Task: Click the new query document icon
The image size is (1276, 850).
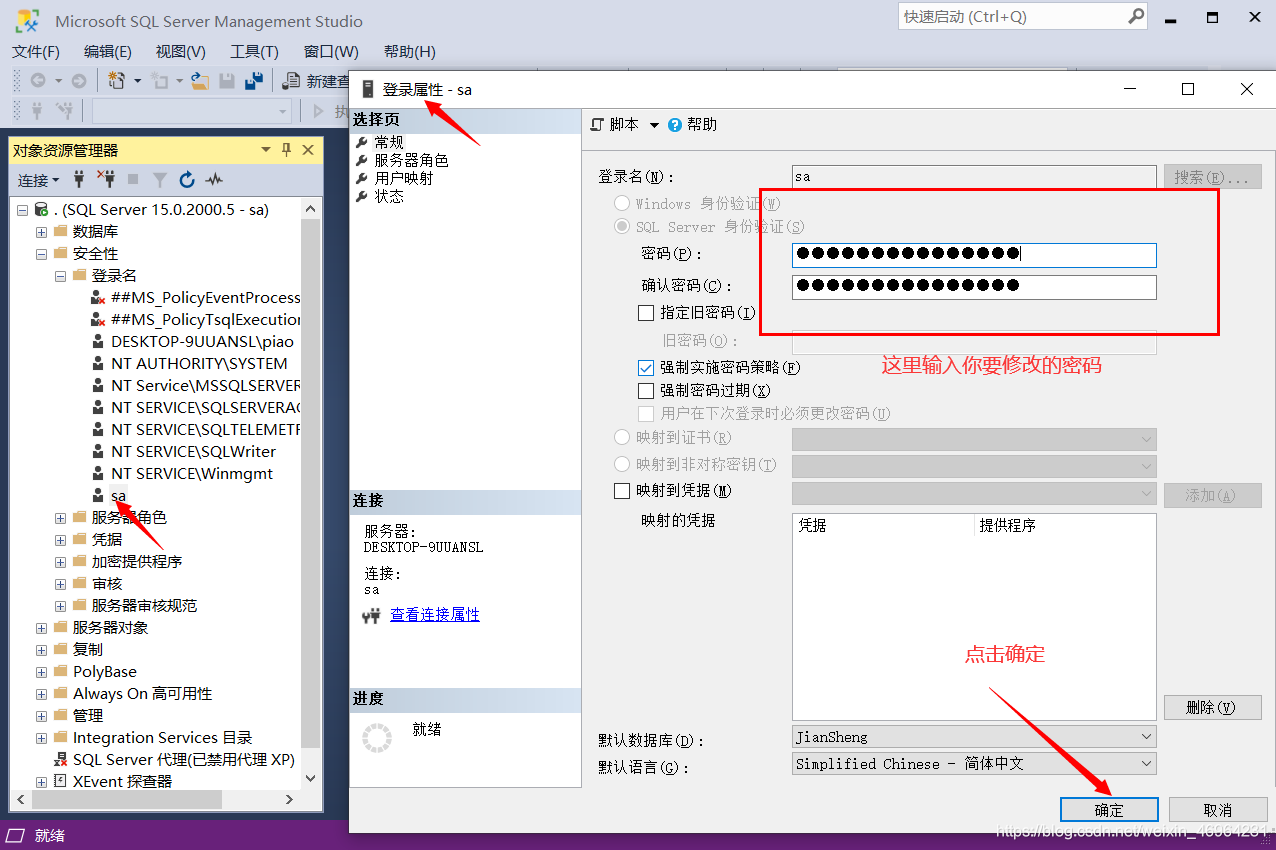Action: (293, 81)
